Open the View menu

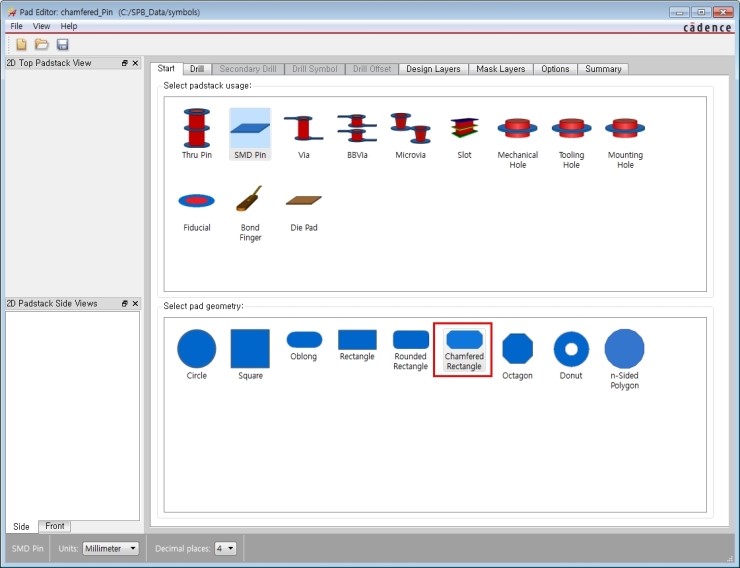pyautogui.click(x=42, y=26)
